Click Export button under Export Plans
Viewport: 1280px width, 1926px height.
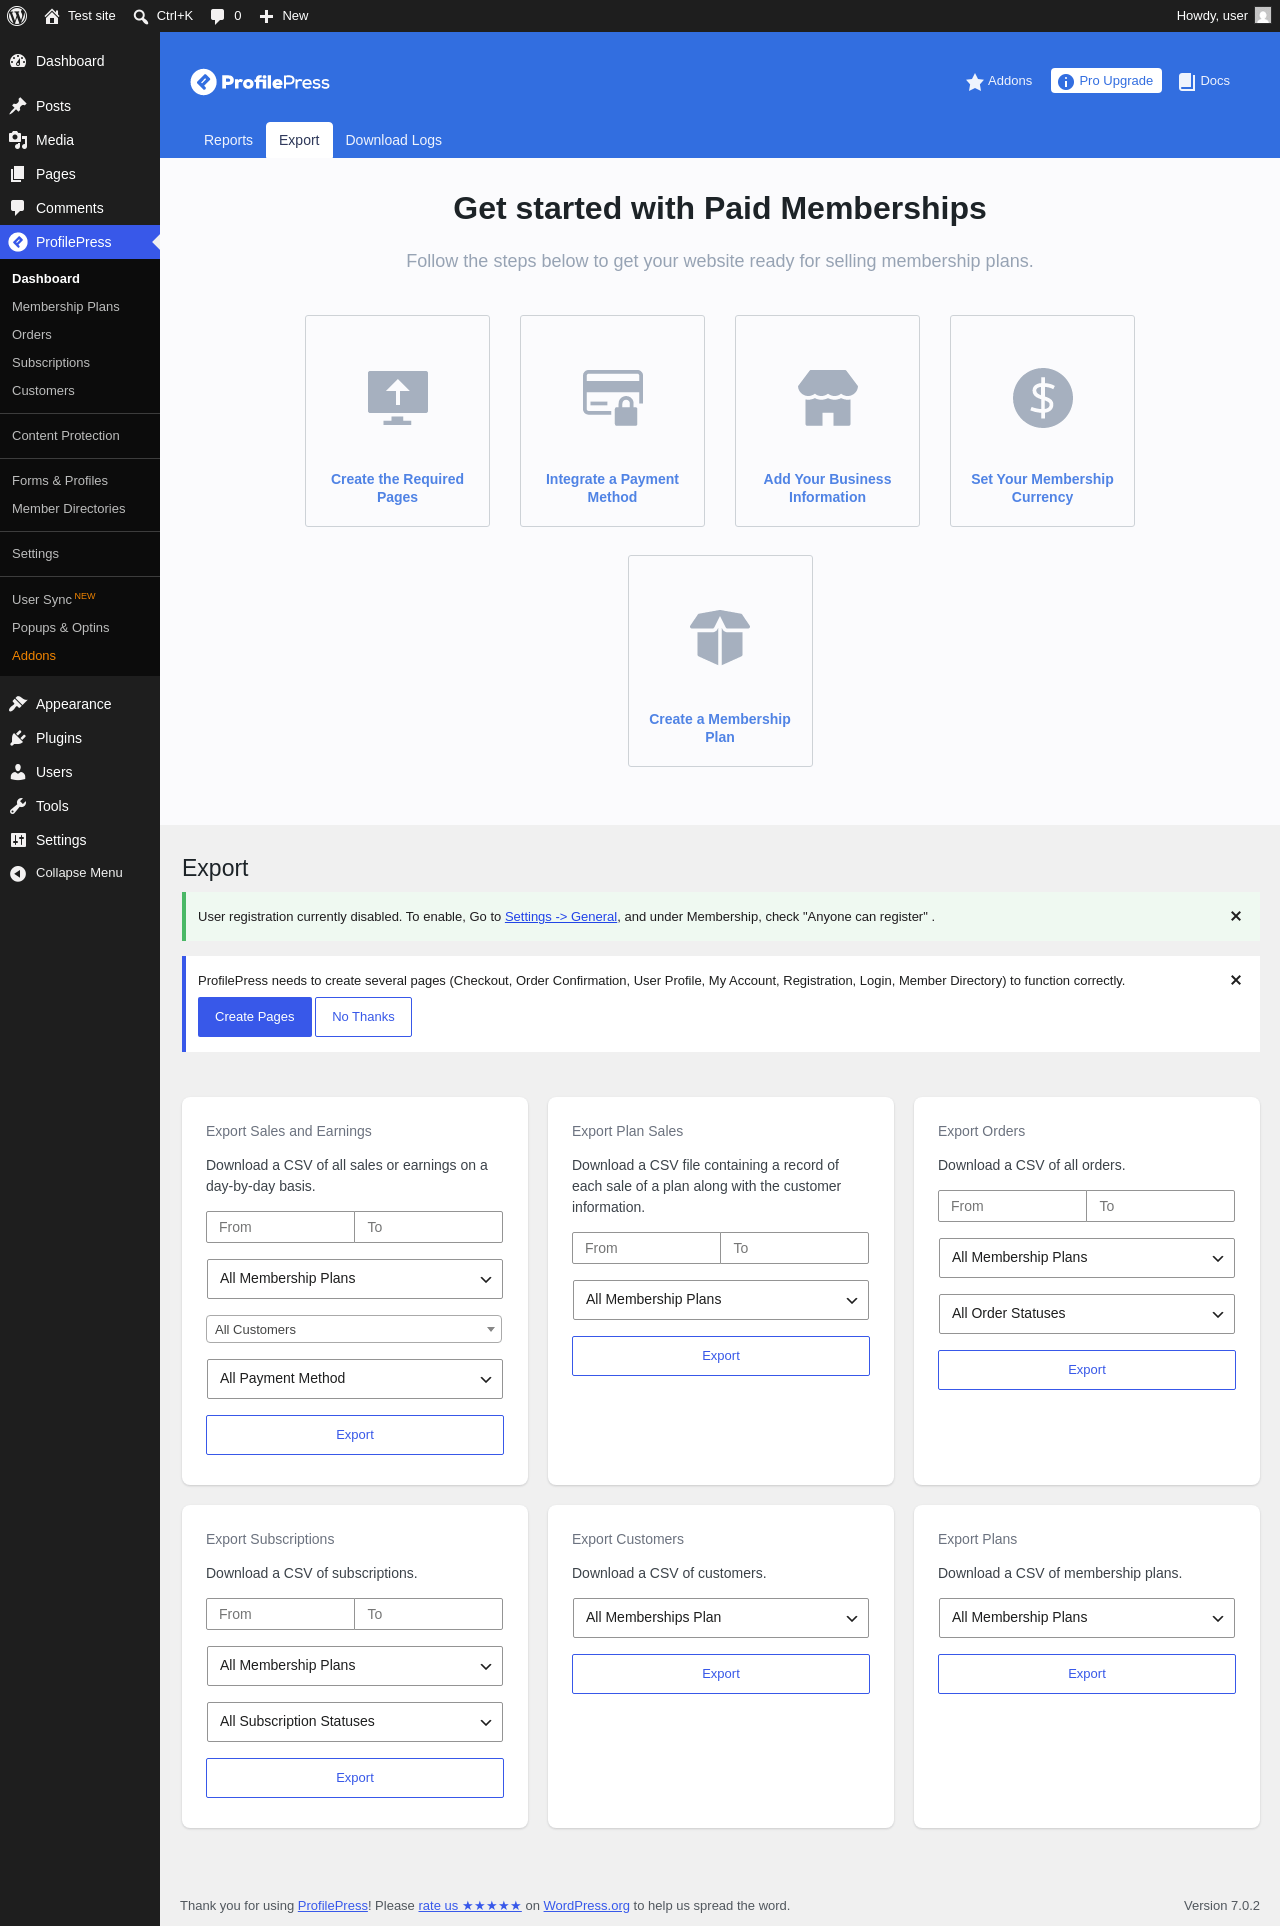coord(1087,1674)
